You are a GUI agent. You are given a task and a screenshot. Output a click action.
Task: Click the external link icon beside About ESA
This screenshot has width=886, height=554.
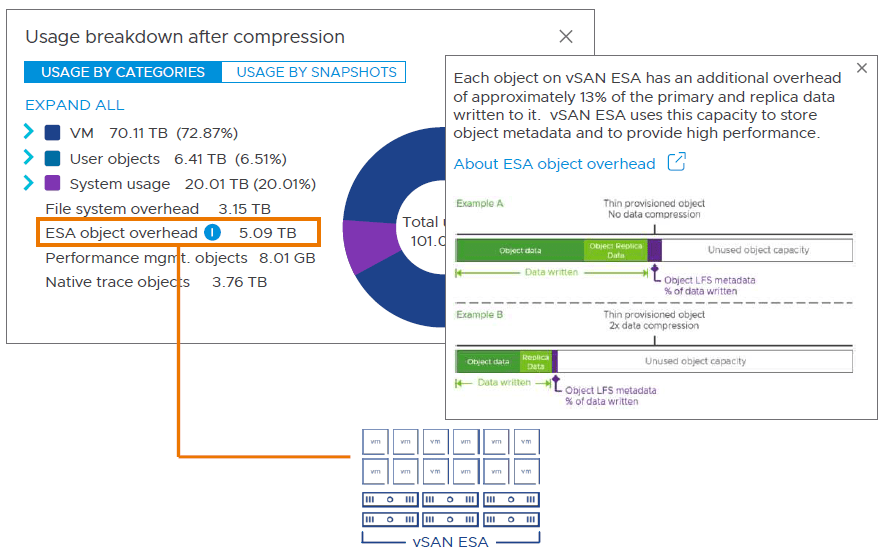point(677,163)
